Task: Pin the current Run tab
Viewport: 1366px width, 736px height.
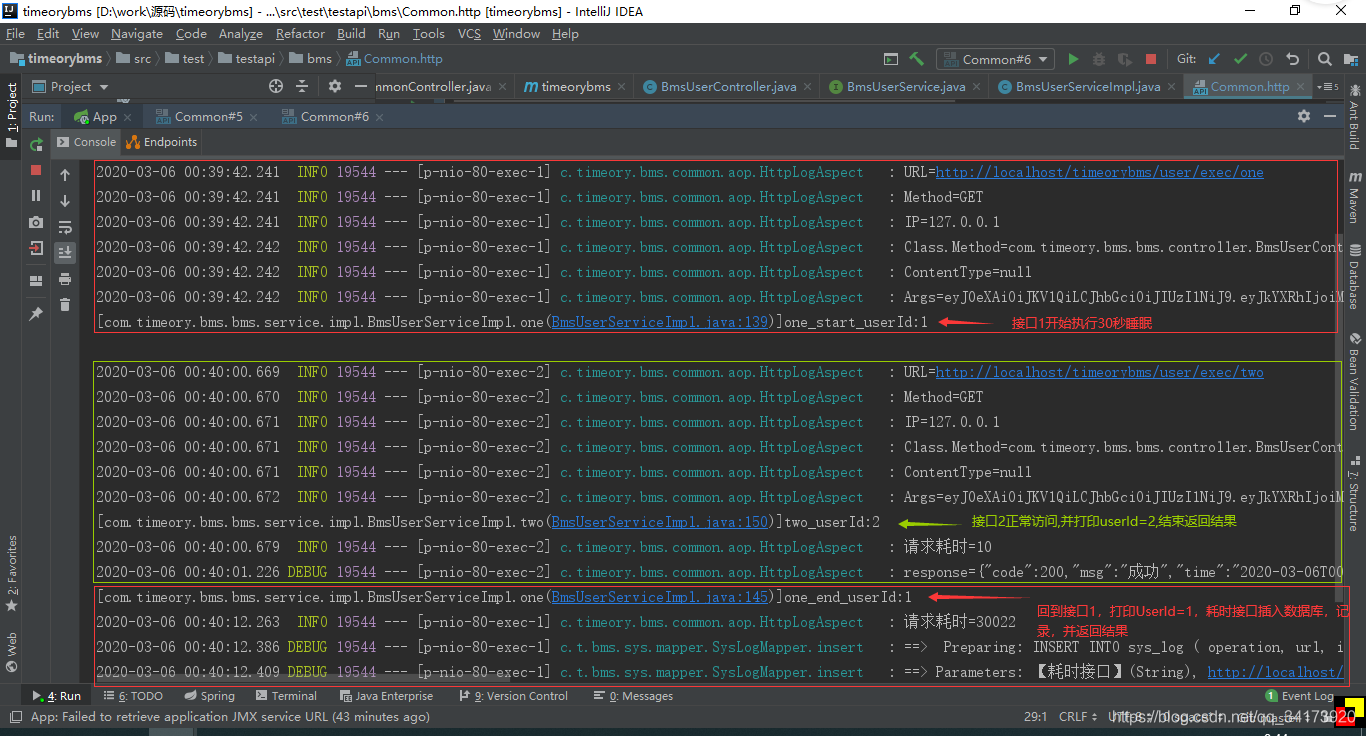Action: [36, 314]
